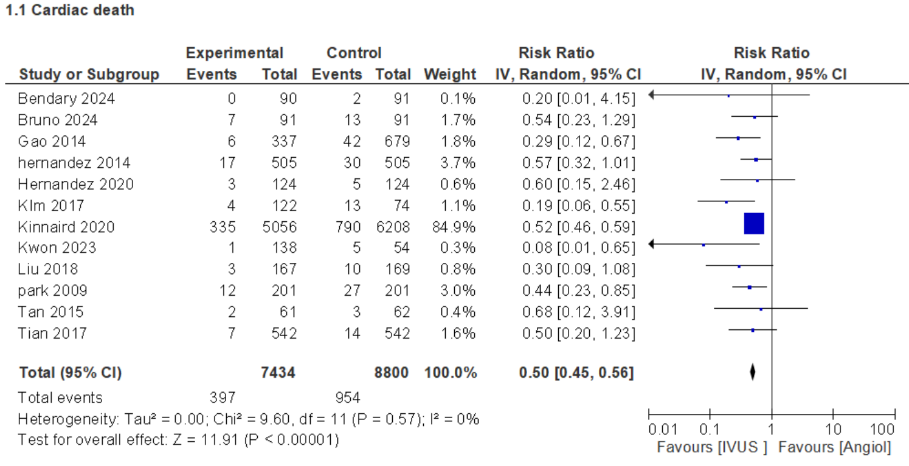
Task: Click the park 2009 point estimate square
Action: coord(749,288)
